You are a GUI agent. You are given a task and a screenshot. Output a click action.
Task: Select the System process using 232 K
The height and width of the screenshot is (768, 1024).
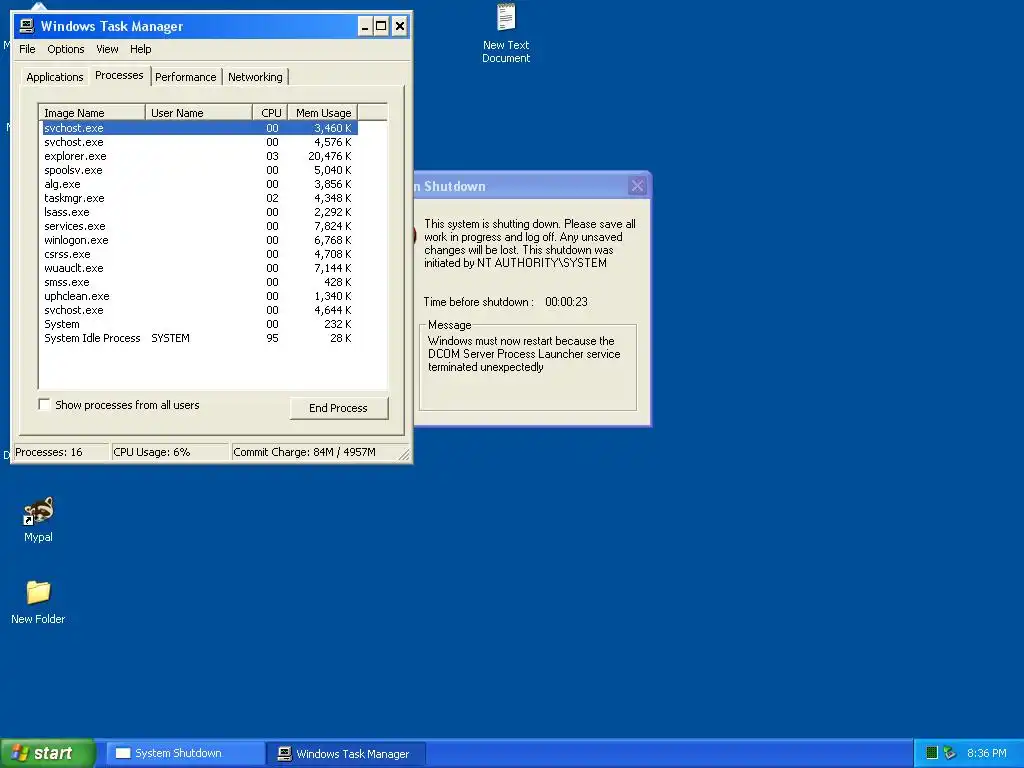(199, 325)
